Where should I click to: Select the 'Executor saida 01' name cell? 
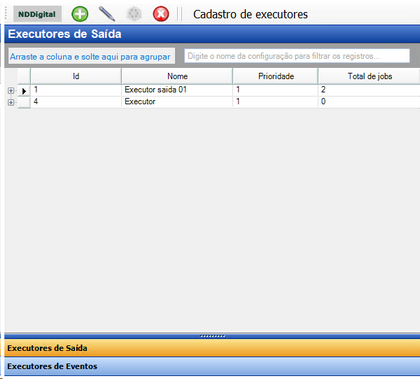[177, 90]
